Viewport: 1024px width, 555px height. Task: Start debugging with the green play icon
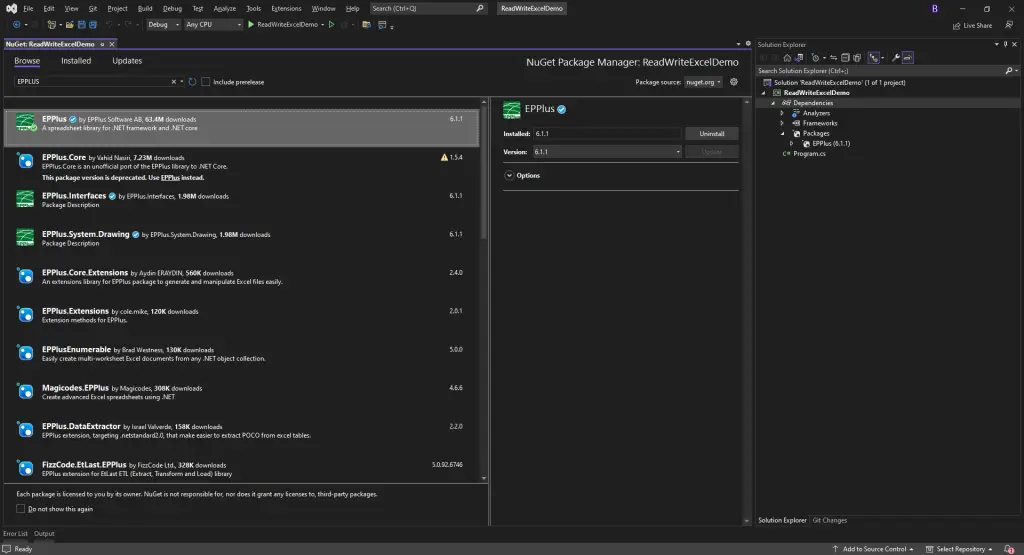[x=251, y=25]
